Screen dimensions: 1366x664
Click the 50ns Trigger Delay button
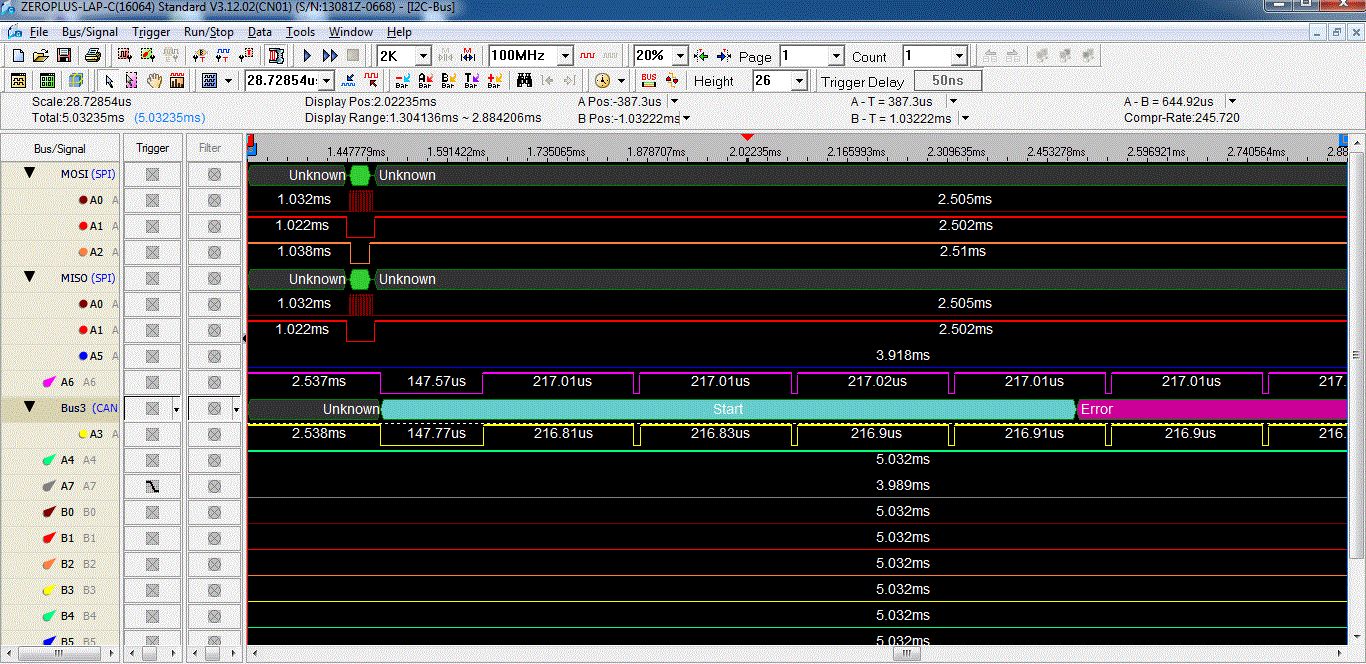click(x=947, y=81)
